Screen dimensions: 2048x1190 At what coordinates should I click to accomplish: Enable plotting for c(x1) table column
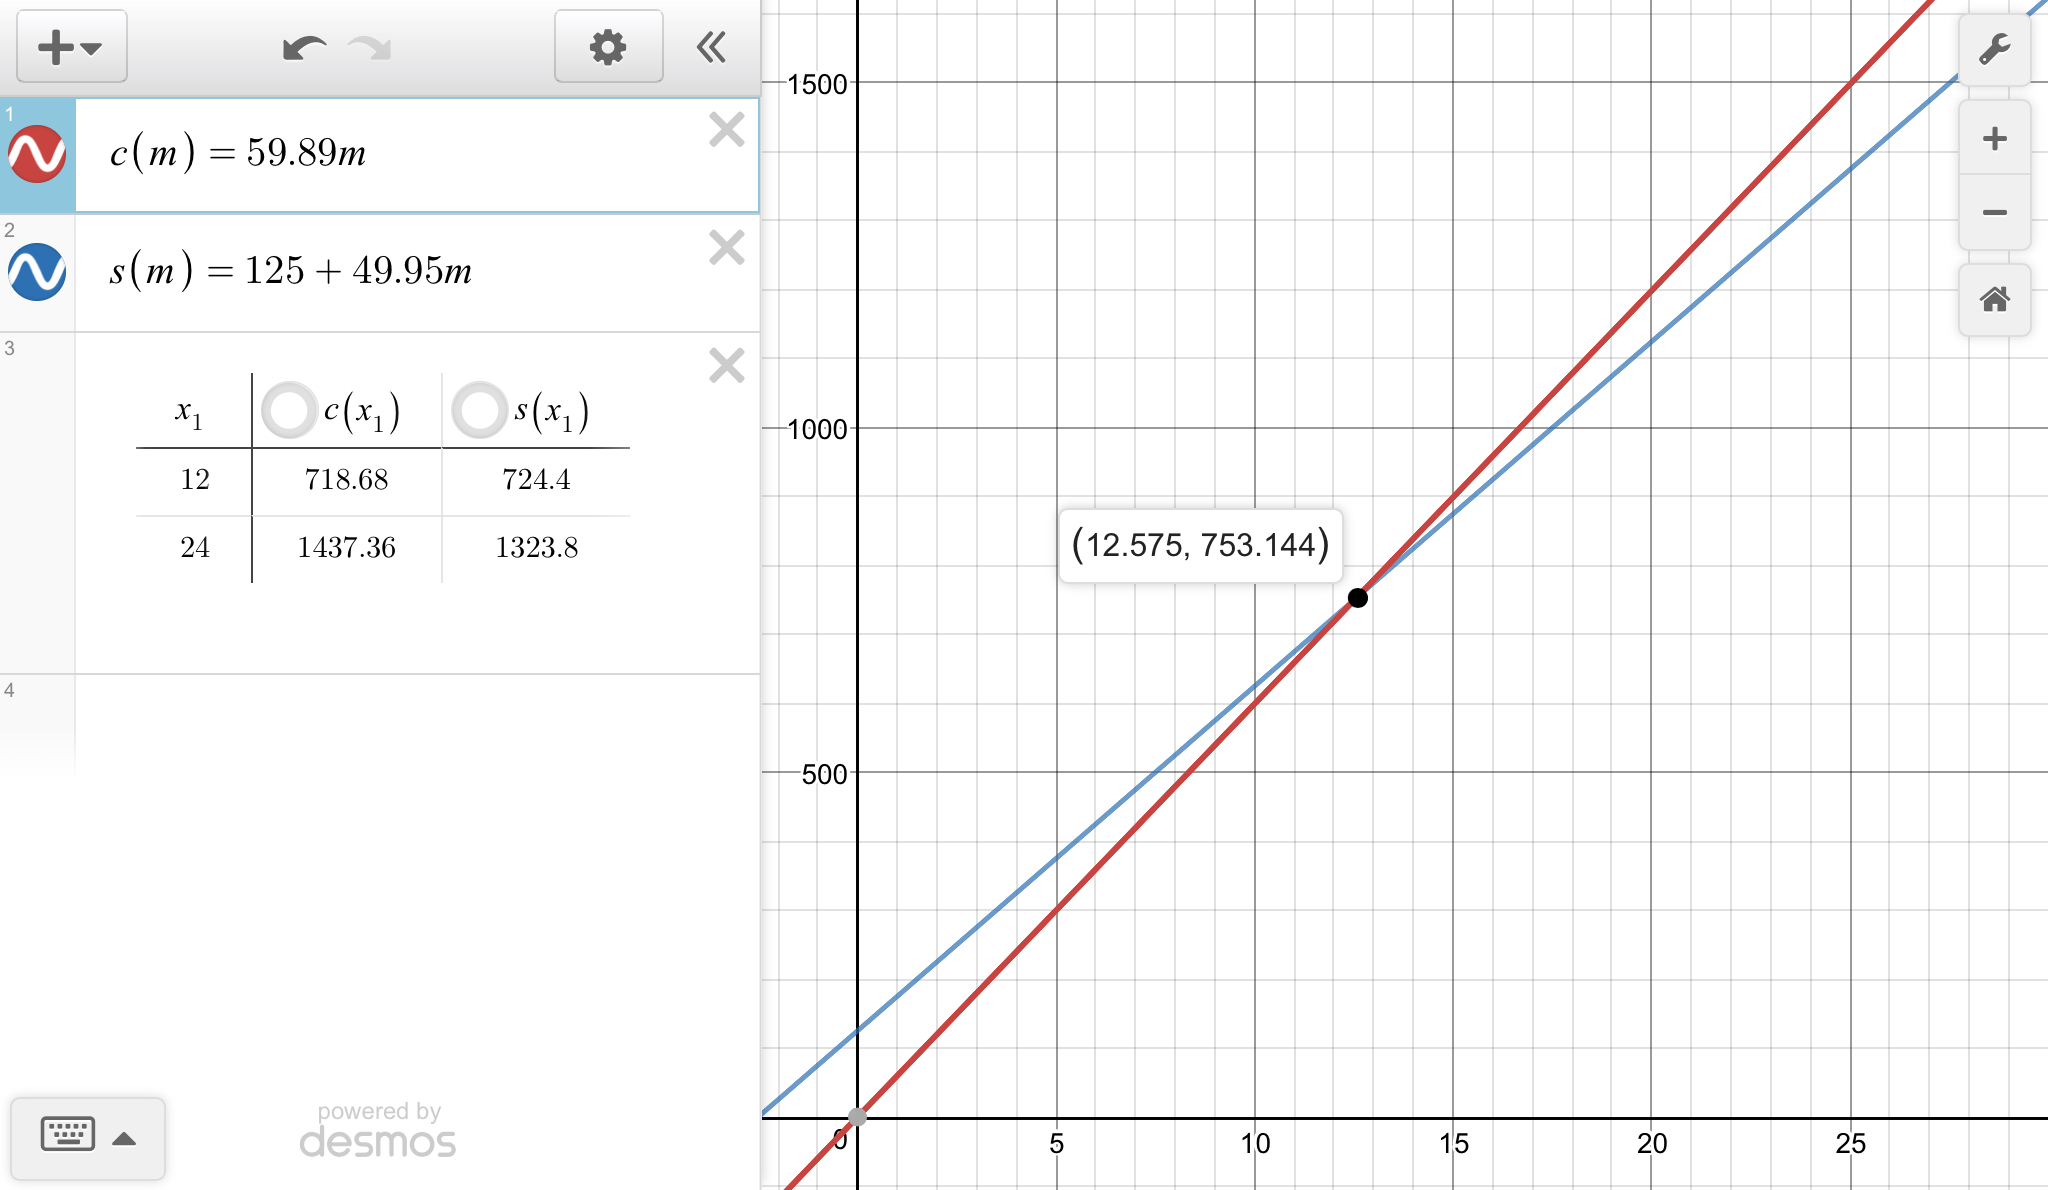pos(289,409)
